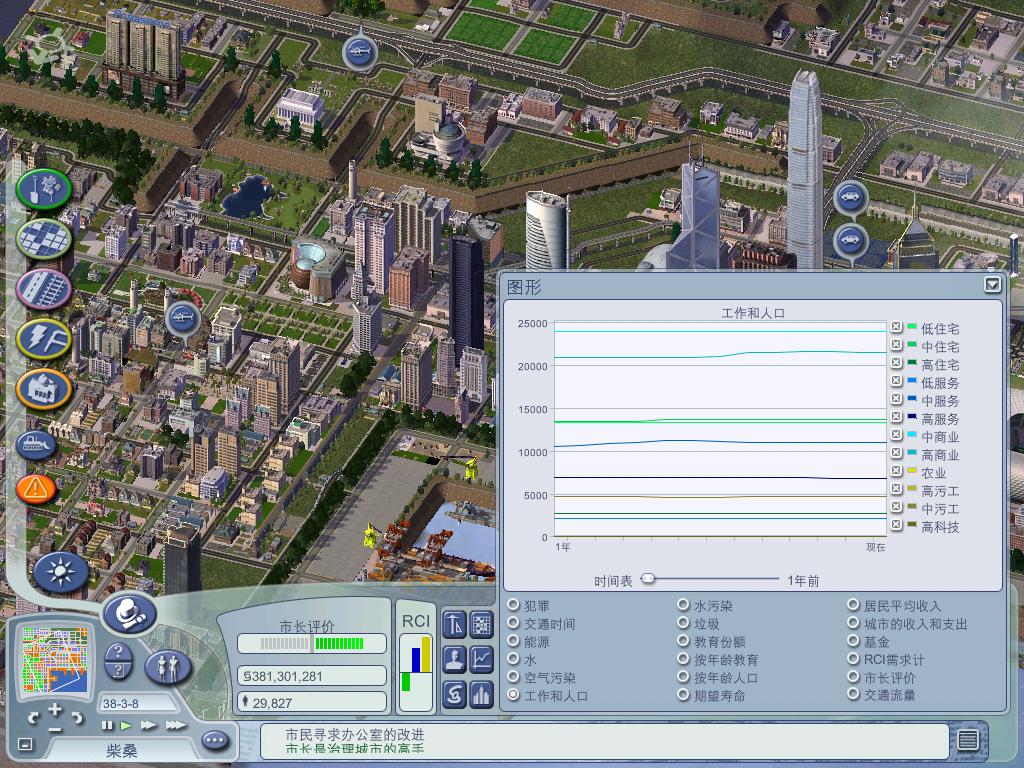Click the helicopter marker over downtown blocks
The image size is (1024, 768).
click(x=183, y=320)
